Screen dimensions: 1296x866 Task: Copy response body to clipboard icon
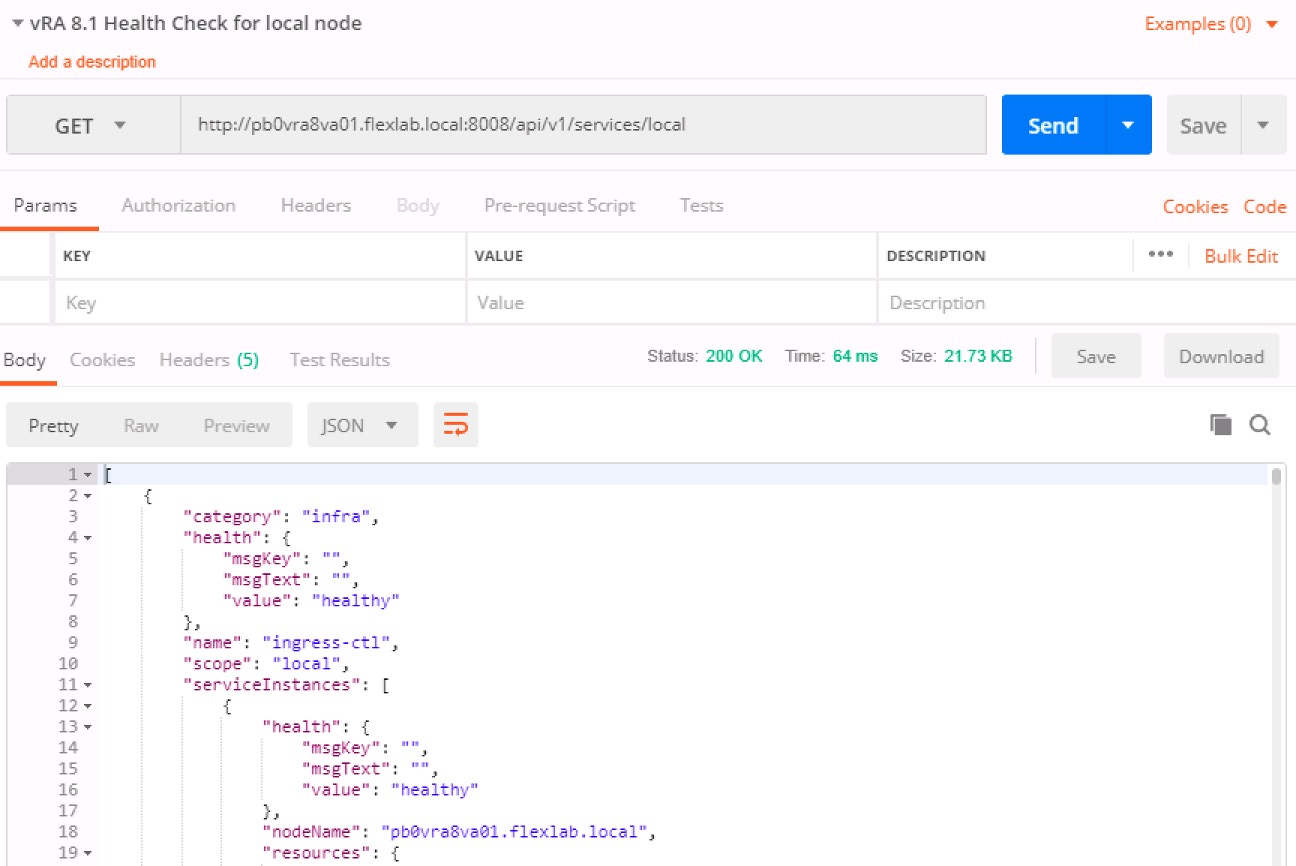(x=1220, y=425)
